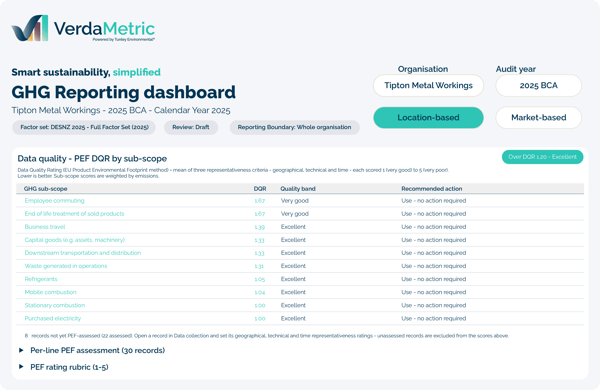Image resolution: width=600 pixels, height=390 pixels.
Task: Open Downstream transportation and distribution link
Action: tap(83, 253)
